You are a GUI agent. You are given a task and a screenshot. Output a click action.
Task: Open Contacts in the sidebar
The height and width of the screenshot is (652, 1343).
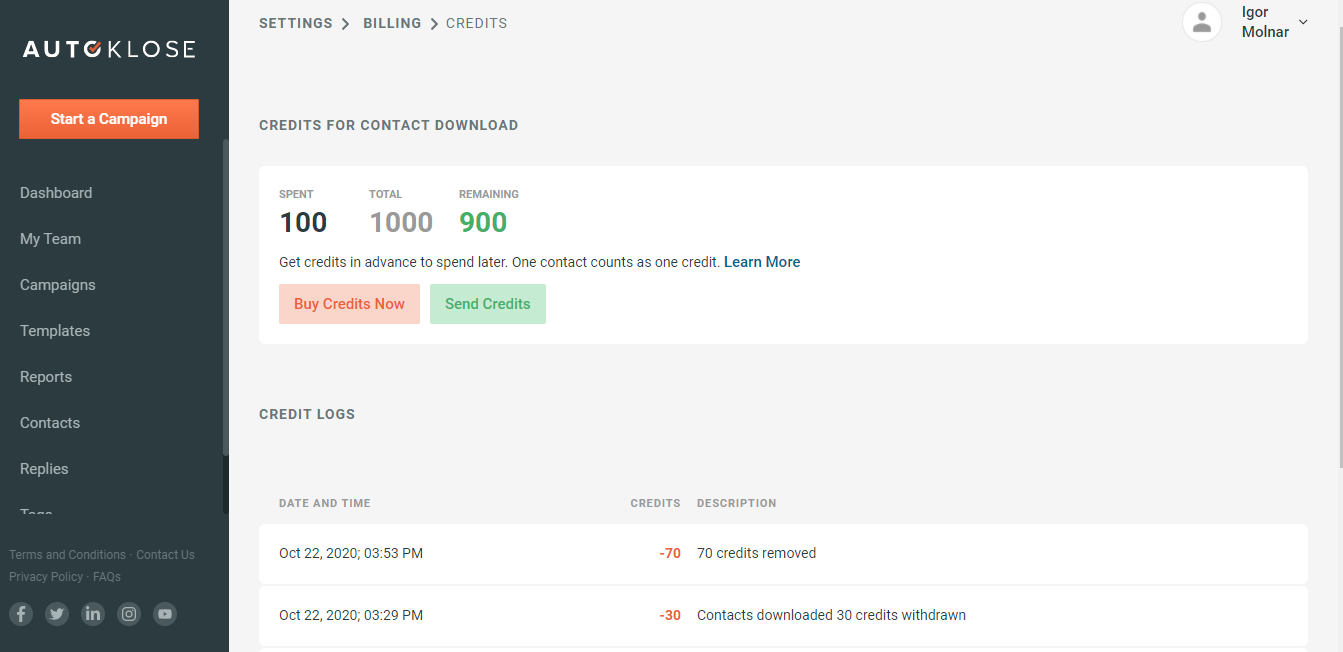coord(50,423)
